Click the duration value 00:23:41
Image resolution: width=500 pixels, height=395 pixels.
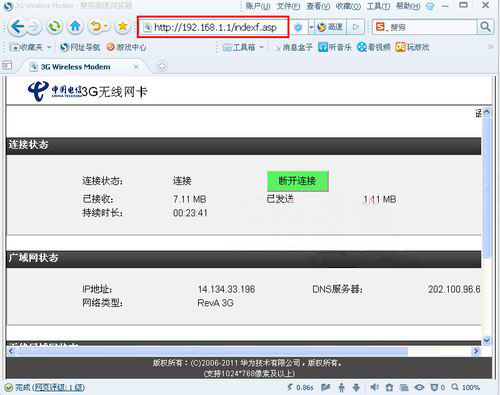pyautogui.click(x=190, y=213)
